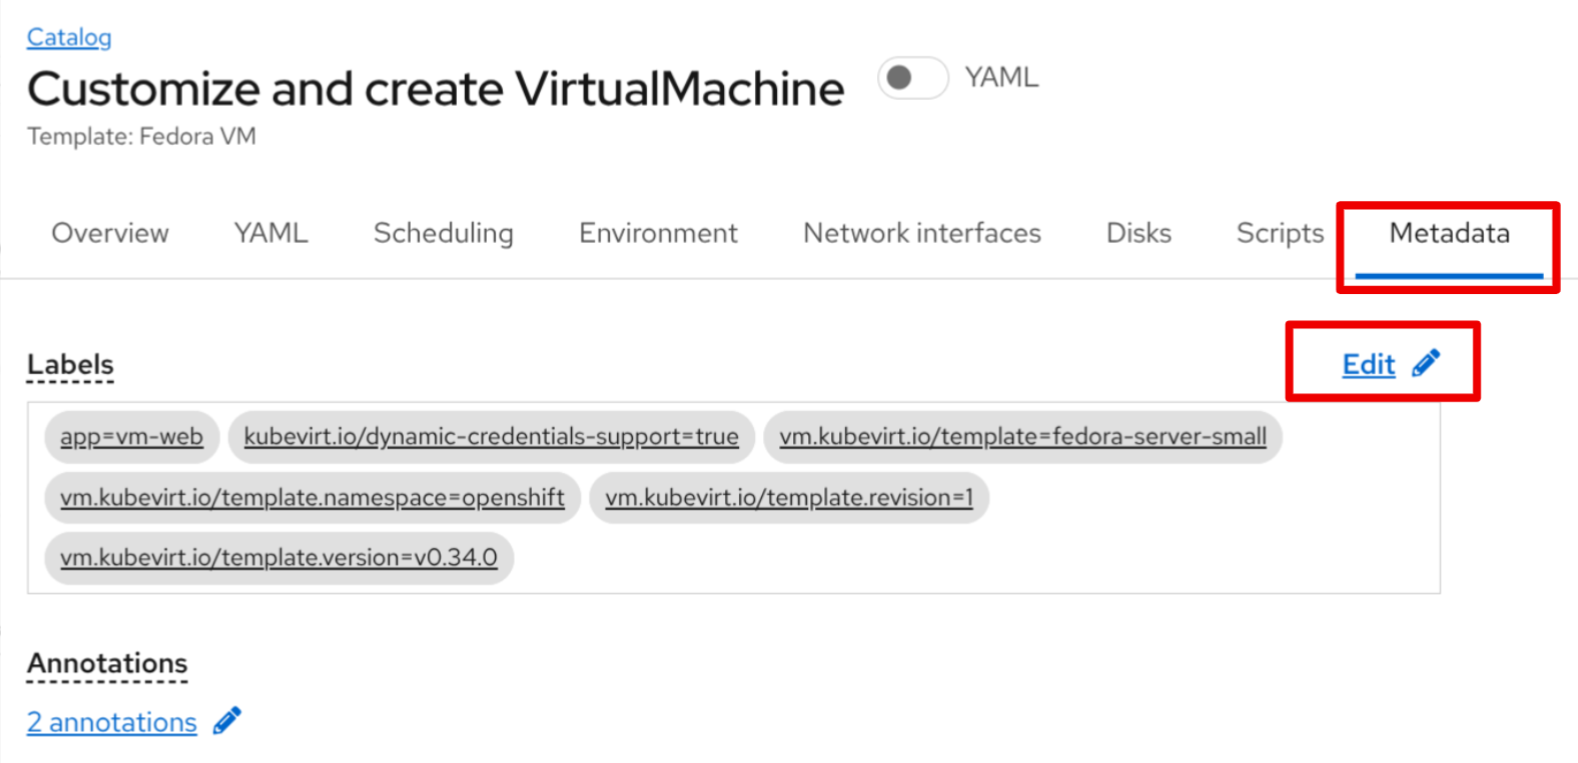The width and height of the screenshot is (1578, 763).
Task: Click the app=vm-web label chip
Action: [131, 437]
